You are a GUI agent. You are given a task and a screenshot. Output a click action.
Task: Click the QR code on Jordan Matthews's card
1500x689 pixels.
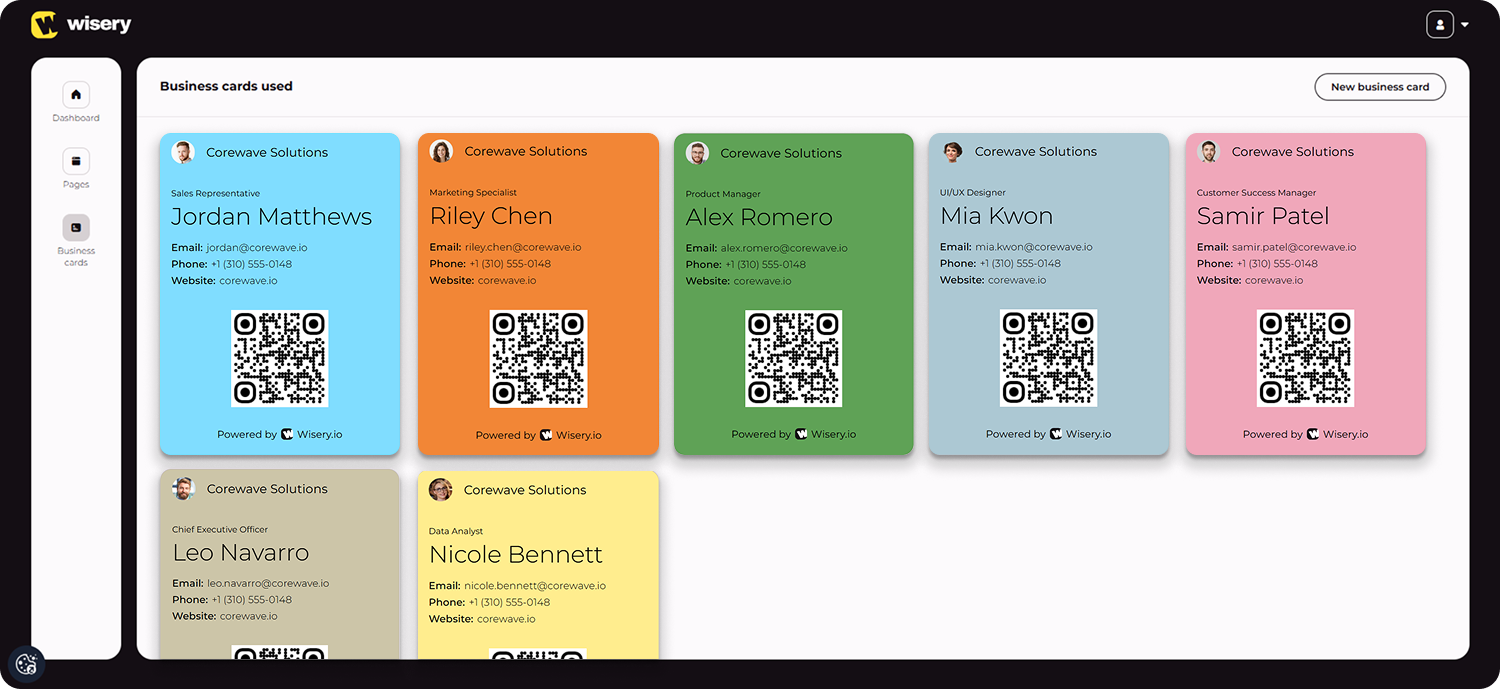pyautogui.click(x=280, y=358)
